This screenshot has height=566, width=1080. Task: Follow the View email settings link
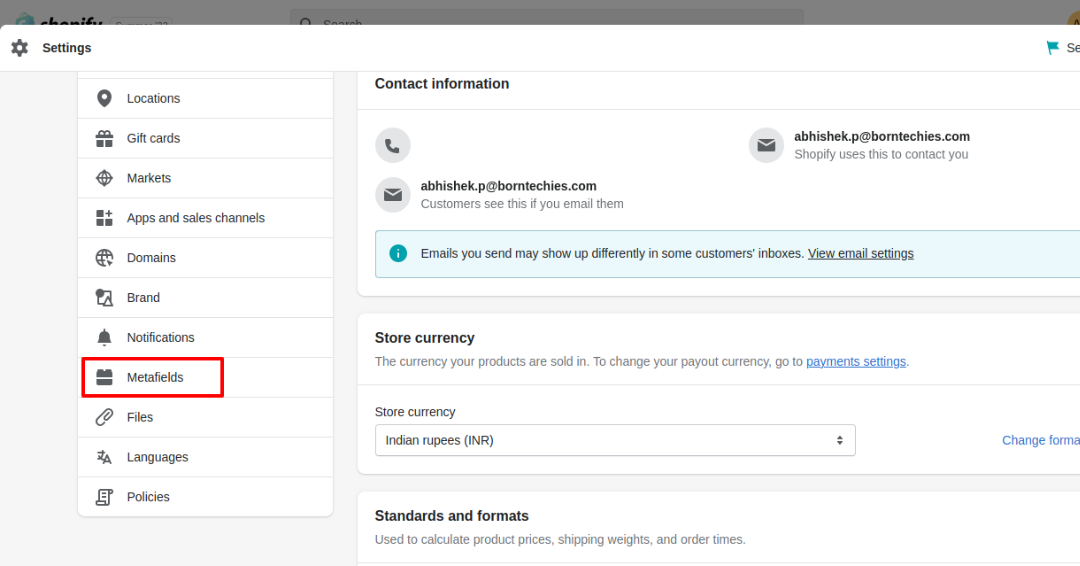click(x=860, y=253)
